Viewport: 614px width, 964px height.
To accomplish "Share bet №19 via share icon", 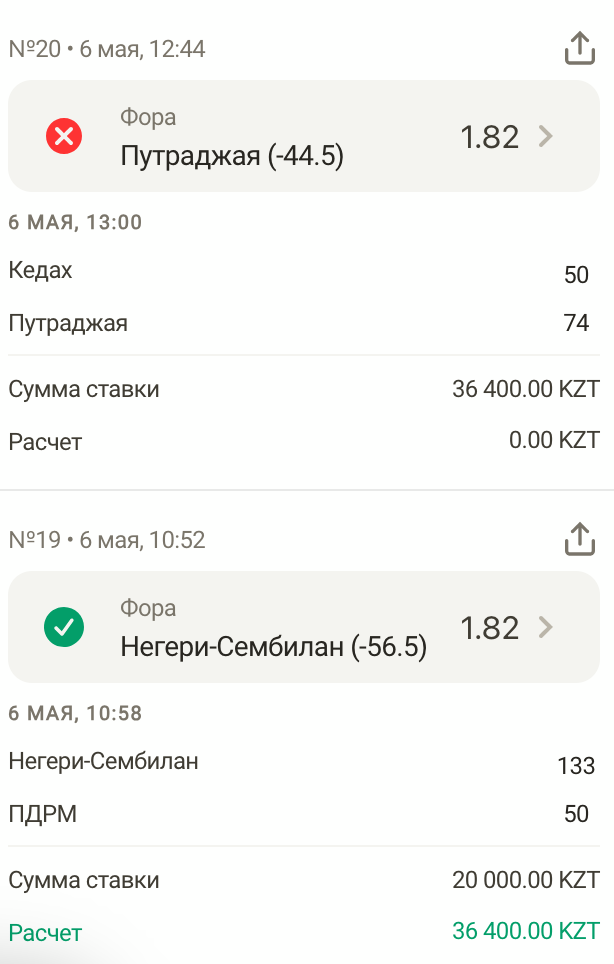I will 580,539.
